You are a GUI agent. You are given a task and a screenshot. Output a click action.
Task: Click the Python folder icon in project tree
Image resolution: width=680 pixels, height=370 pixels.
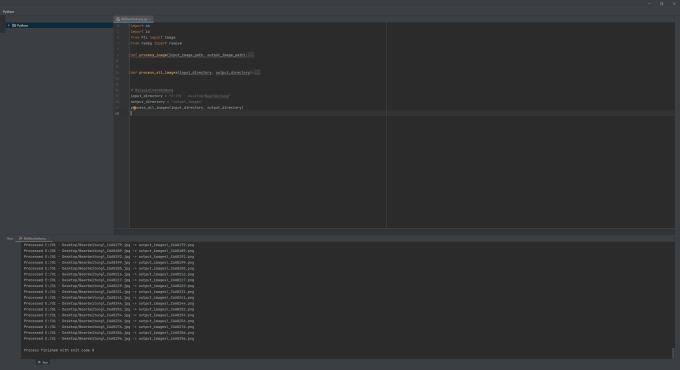coord(14,26)
